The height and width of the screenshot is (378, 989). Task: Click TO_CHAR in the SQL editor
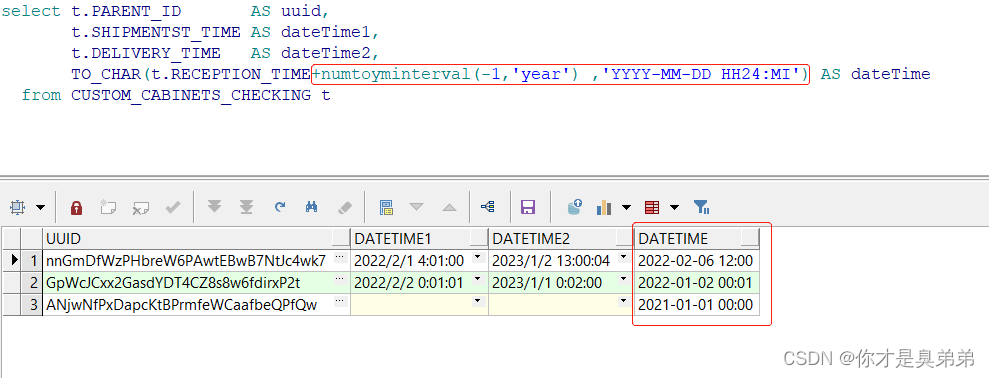tap(106, 74)
